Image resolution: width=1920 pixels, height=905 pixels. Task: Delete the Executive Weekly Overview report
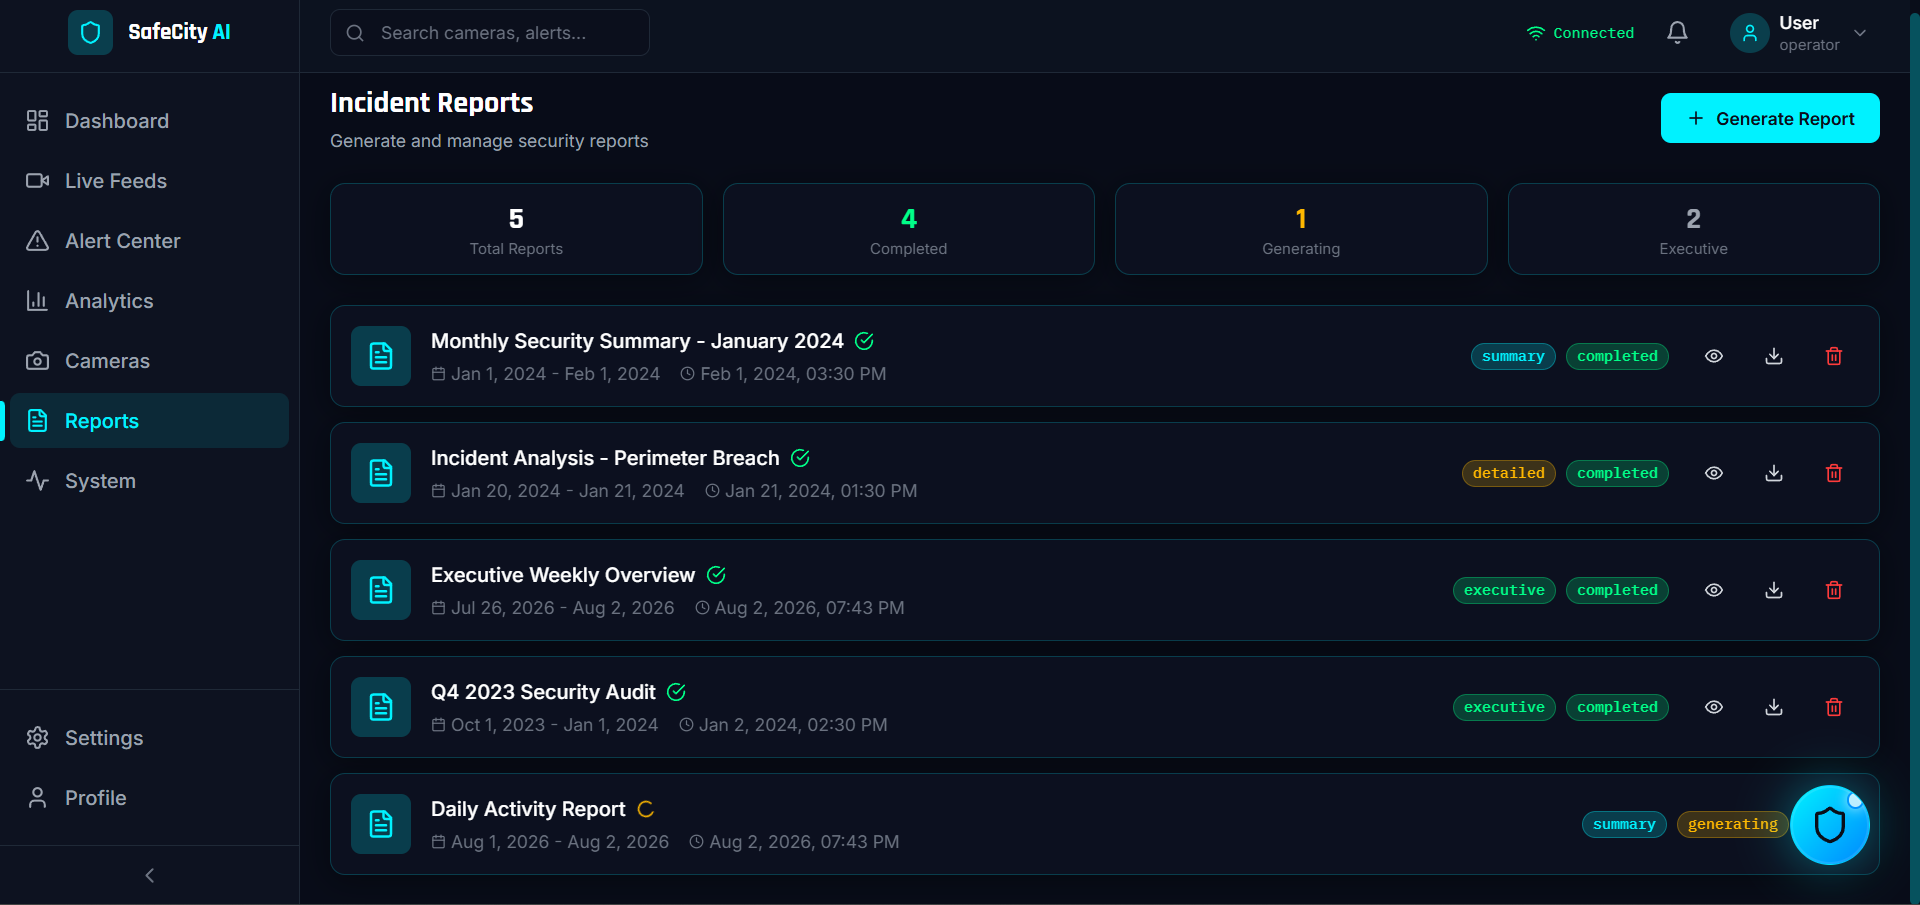click(x=1834, y=590)
